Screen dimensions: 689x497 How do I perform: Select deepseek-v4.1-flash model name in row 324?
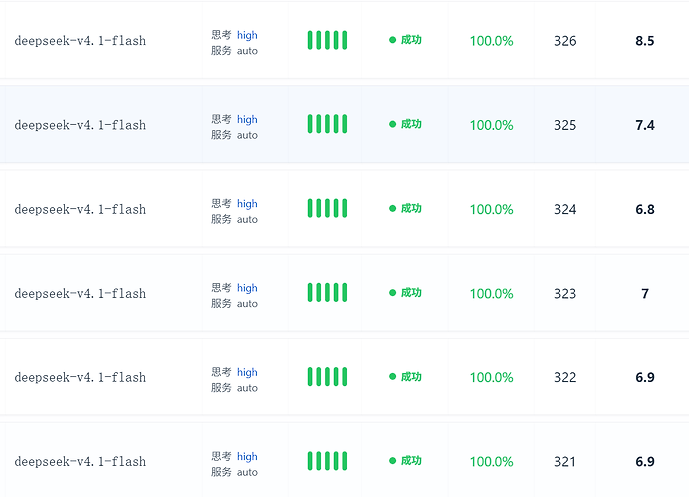coord(80,209)
